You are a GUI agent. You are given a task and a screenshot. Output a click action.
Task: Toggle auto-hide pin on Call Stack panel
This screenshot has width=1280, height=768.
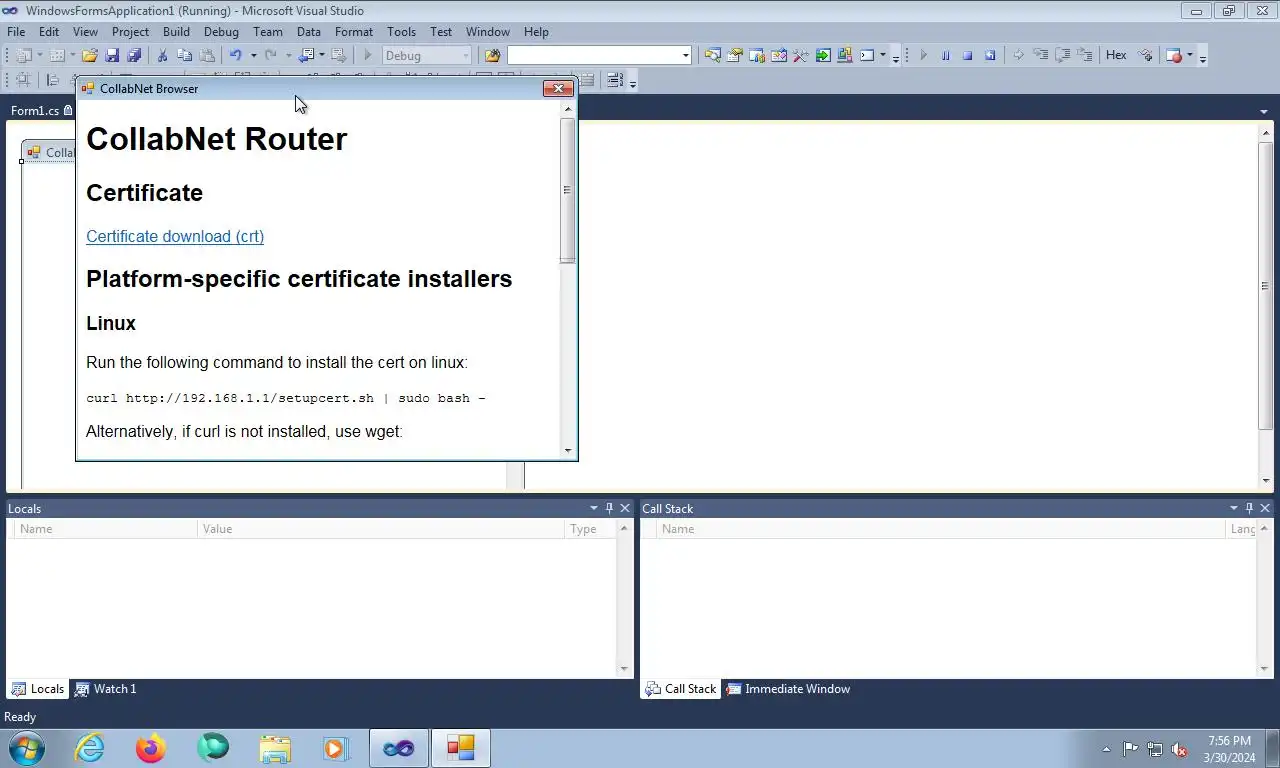(x=1249, y=508)
